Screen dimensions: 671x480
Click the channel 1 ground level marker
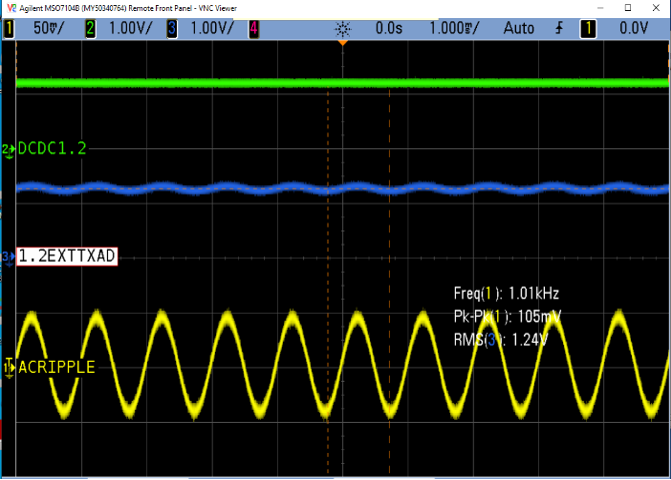tap(9, 367)
